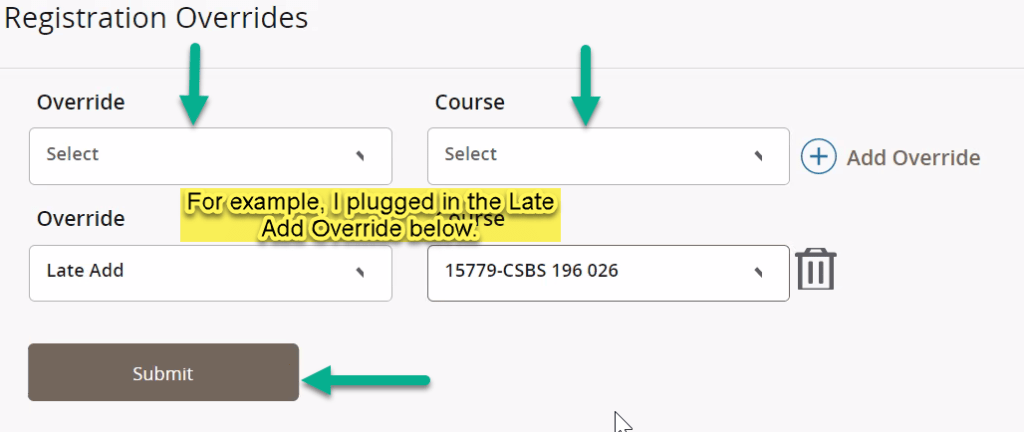The image size is (1024, 432).
Task: Click the trash can delete icon
Action: (x=816, y=270)
